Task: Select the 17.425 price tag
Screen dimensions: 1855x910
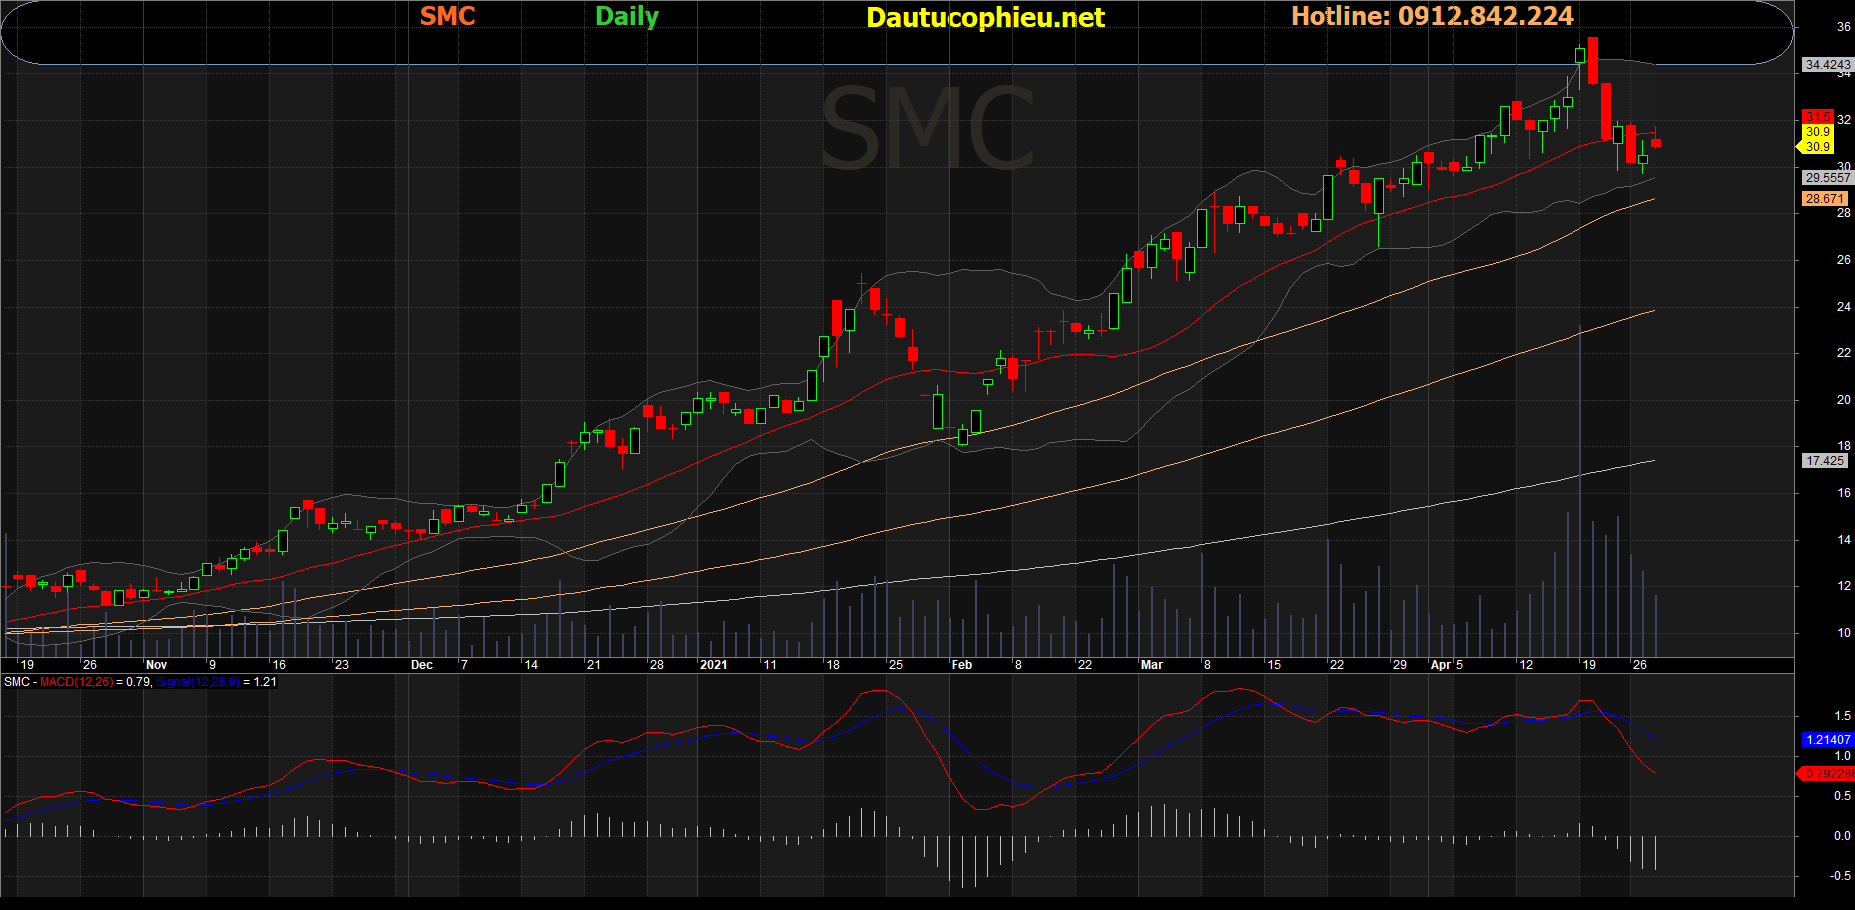Action: [1824, 461]
